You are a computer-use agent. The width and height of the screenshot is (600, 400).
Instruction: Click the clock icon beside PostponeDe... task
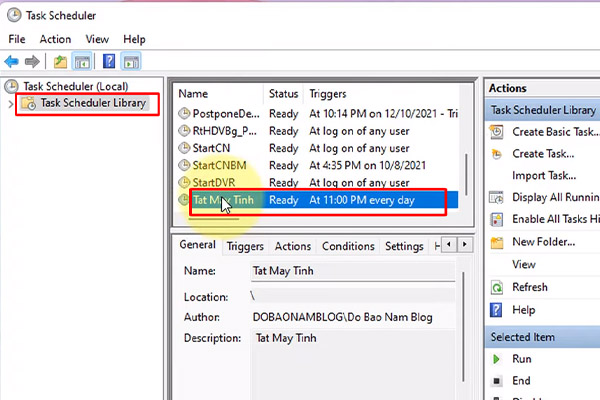184,113
